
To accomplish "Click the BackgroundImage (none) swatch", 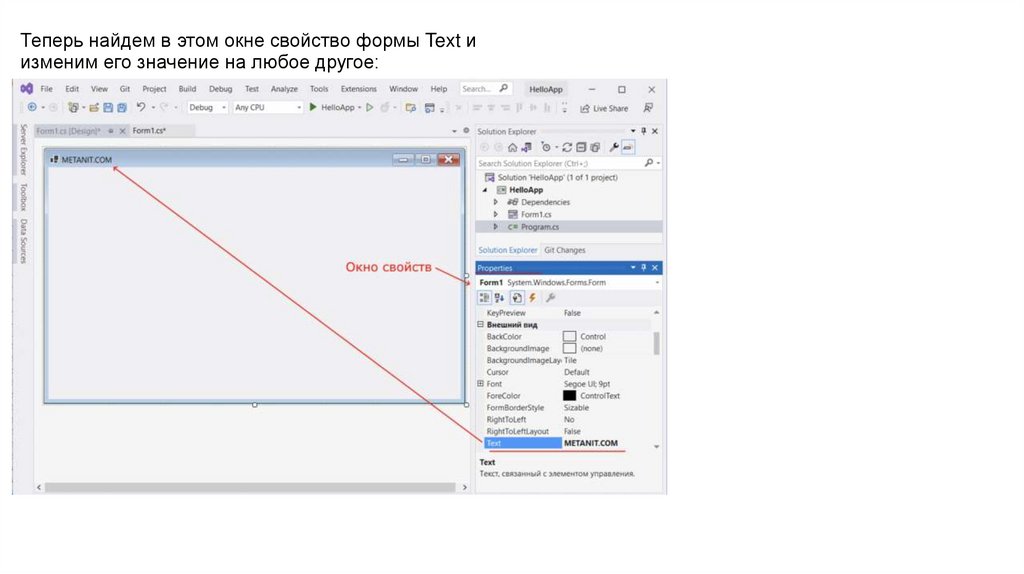I will (569, 348).
